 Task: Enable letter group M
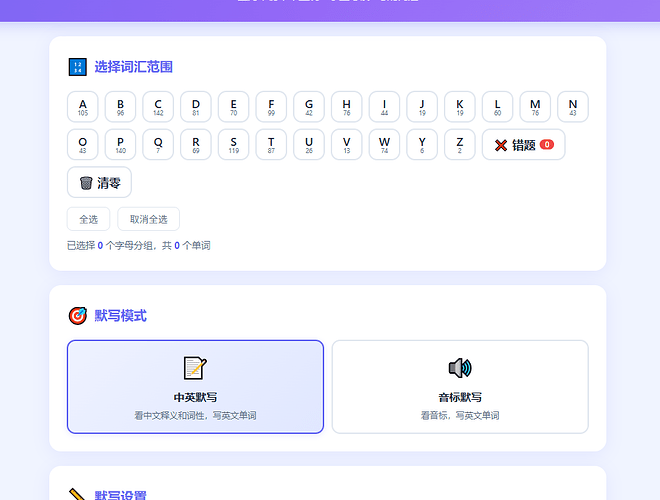(x=535, y=107)
